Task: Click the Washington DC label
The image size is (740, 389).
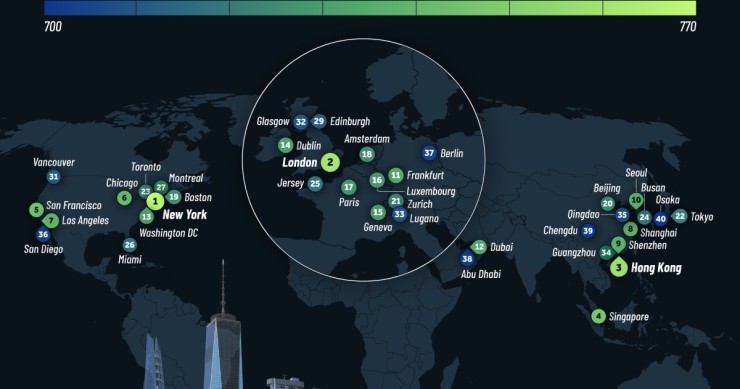Action: click(168, 233)
